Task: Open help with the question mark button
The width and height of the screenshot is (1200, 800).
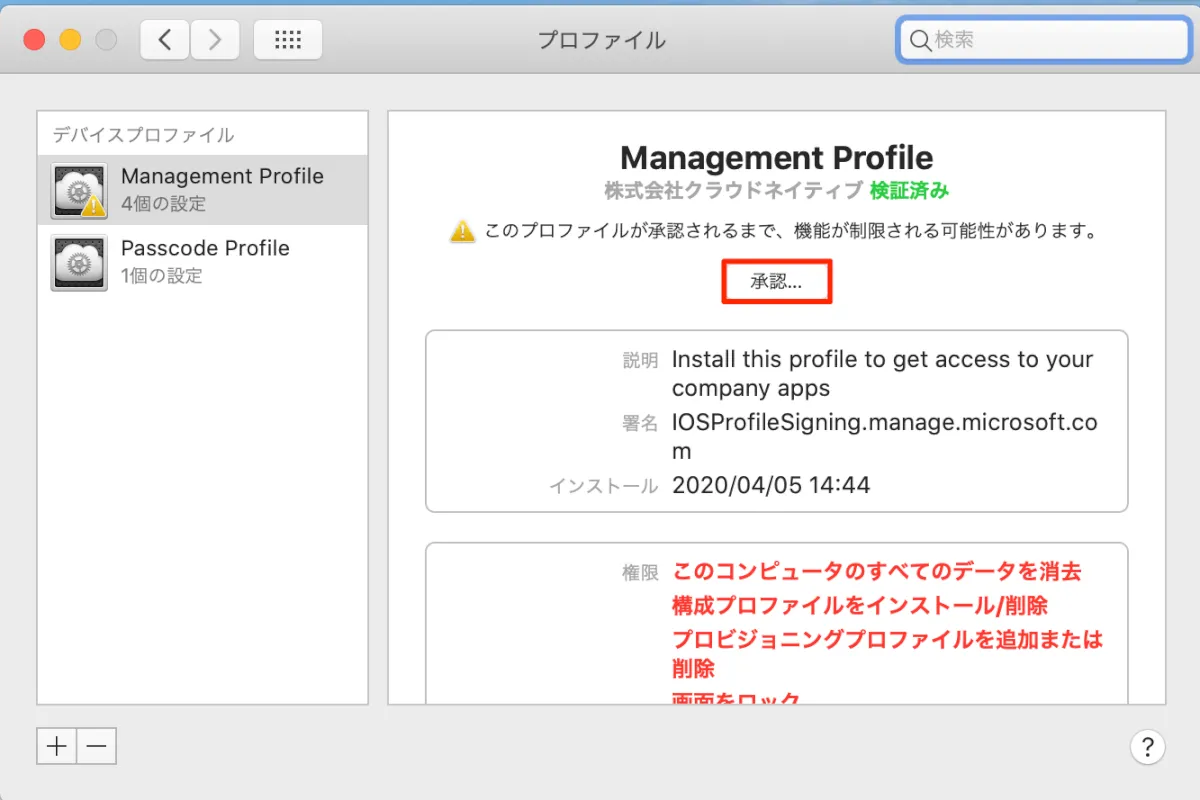Action: pyautogui.click(x=1147, y=746)
